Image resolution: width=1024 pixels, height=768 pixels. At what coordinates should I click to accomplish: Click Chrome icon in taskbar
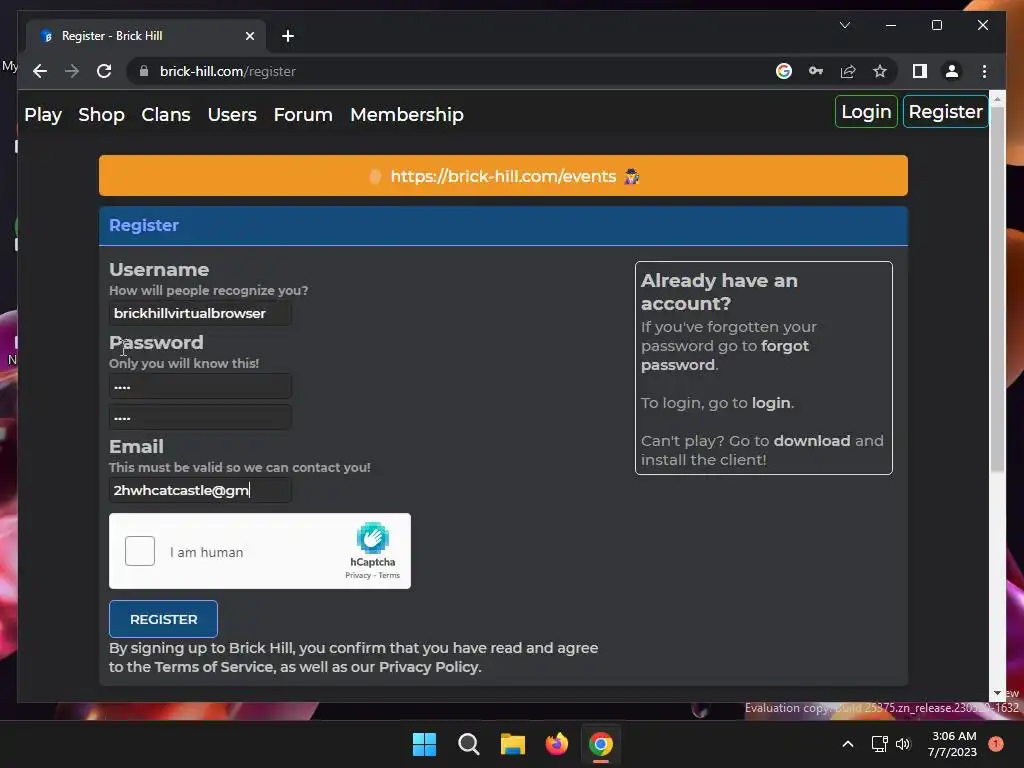[x=601, y=744]
